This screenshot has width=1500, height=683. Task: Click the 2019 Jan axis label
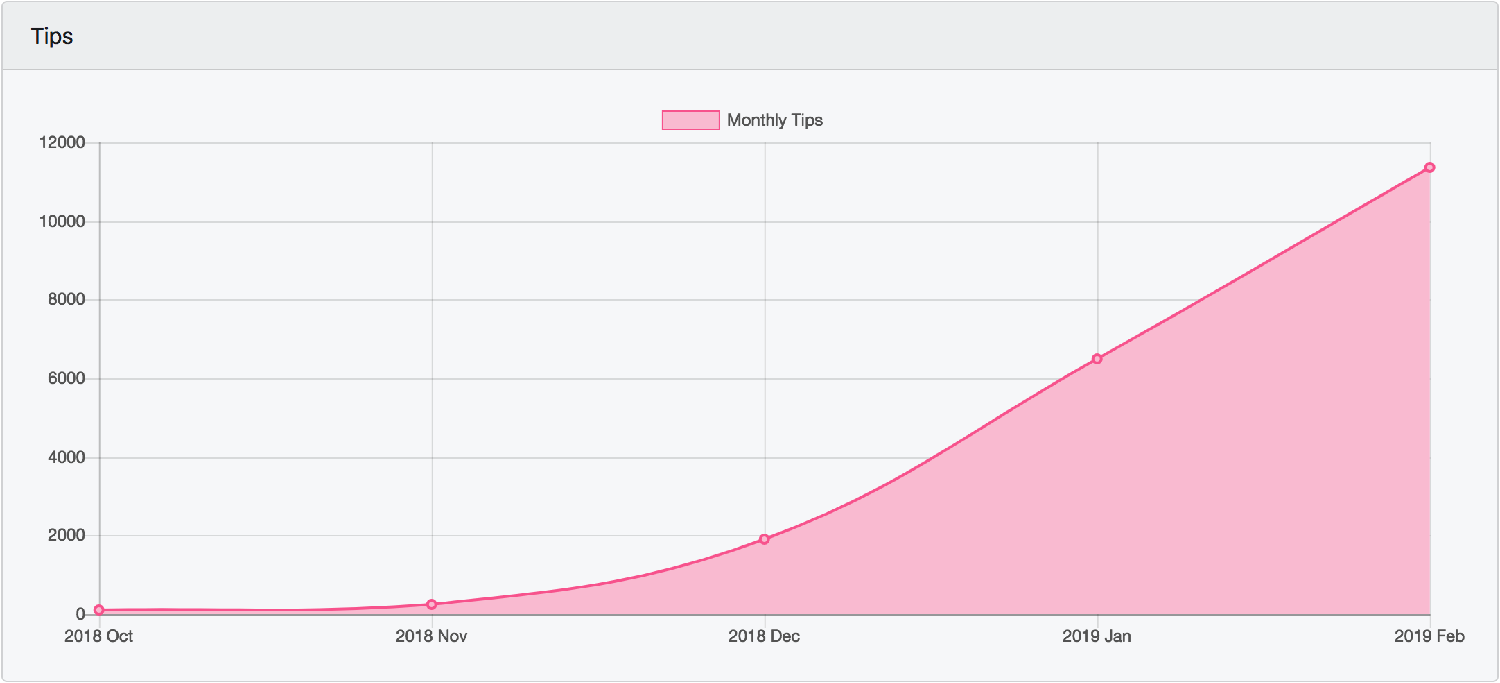click(1096, 635)
